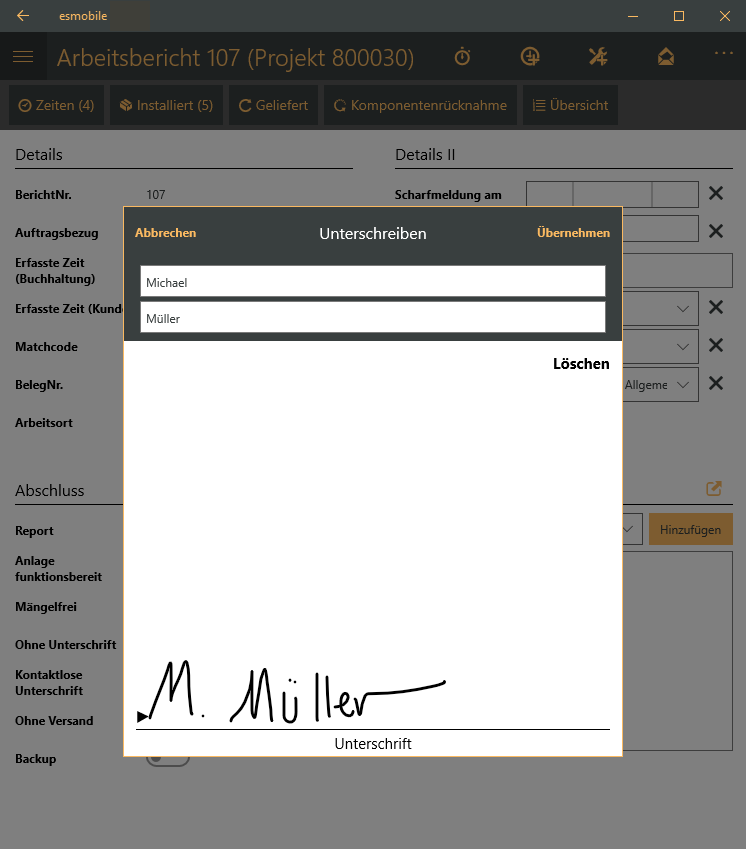Click the external link icon beside Abschluss
Image resolution: width=746 pixels, height=849 pixels.
pyautogui.click(x=714, y=489)
